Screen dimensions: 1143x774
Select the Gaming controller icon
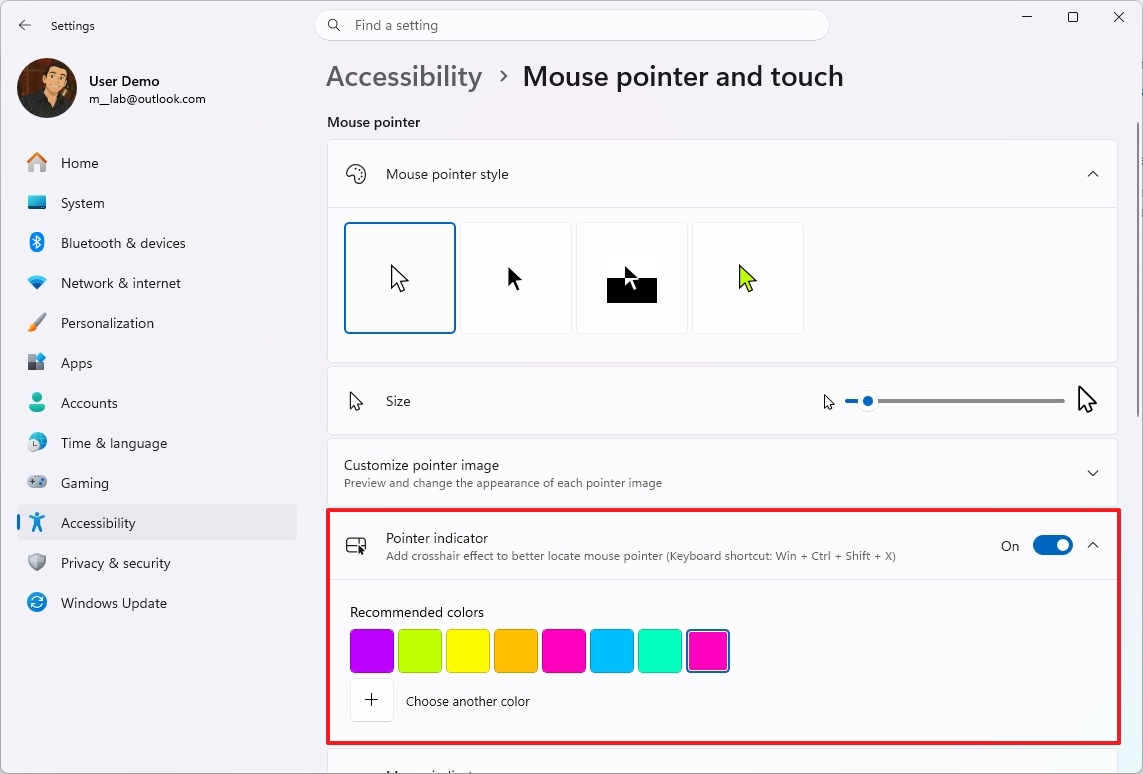coord(36,482)
